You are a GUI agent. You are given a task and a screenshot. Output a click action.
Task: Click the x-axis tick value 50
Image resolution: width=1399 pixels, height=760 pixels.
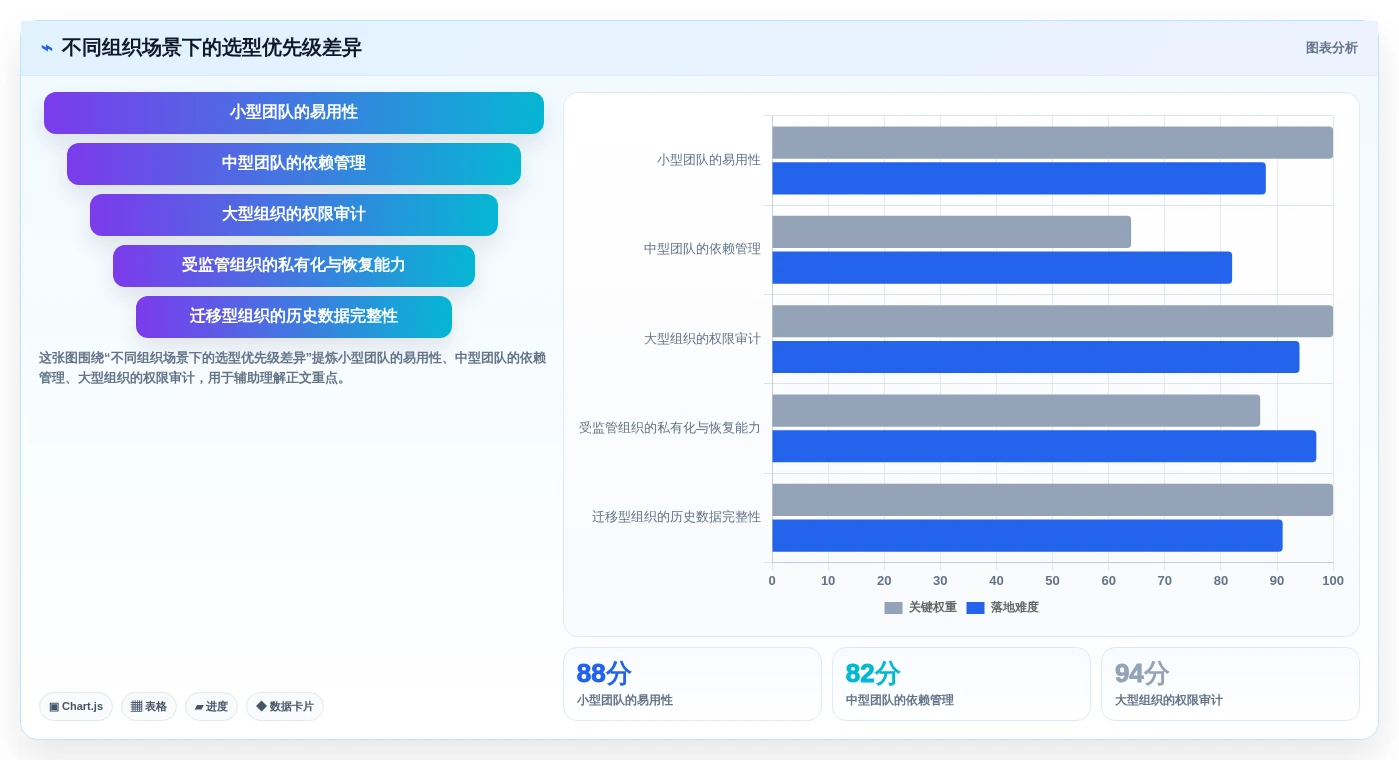1052,581
